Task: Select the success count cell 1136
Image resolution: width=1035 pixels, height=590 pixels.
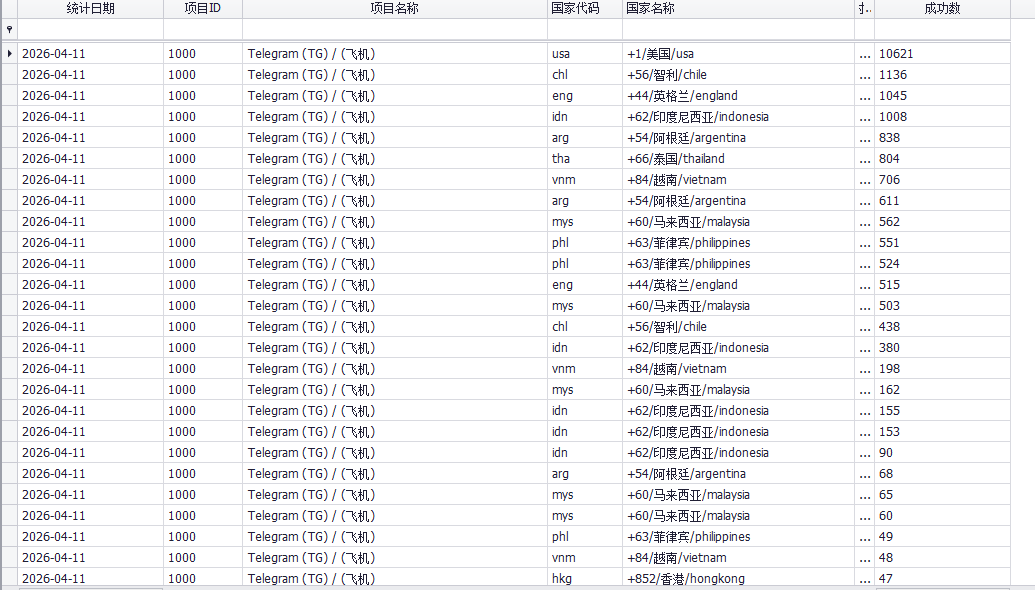Action: (x=942, y=75)
